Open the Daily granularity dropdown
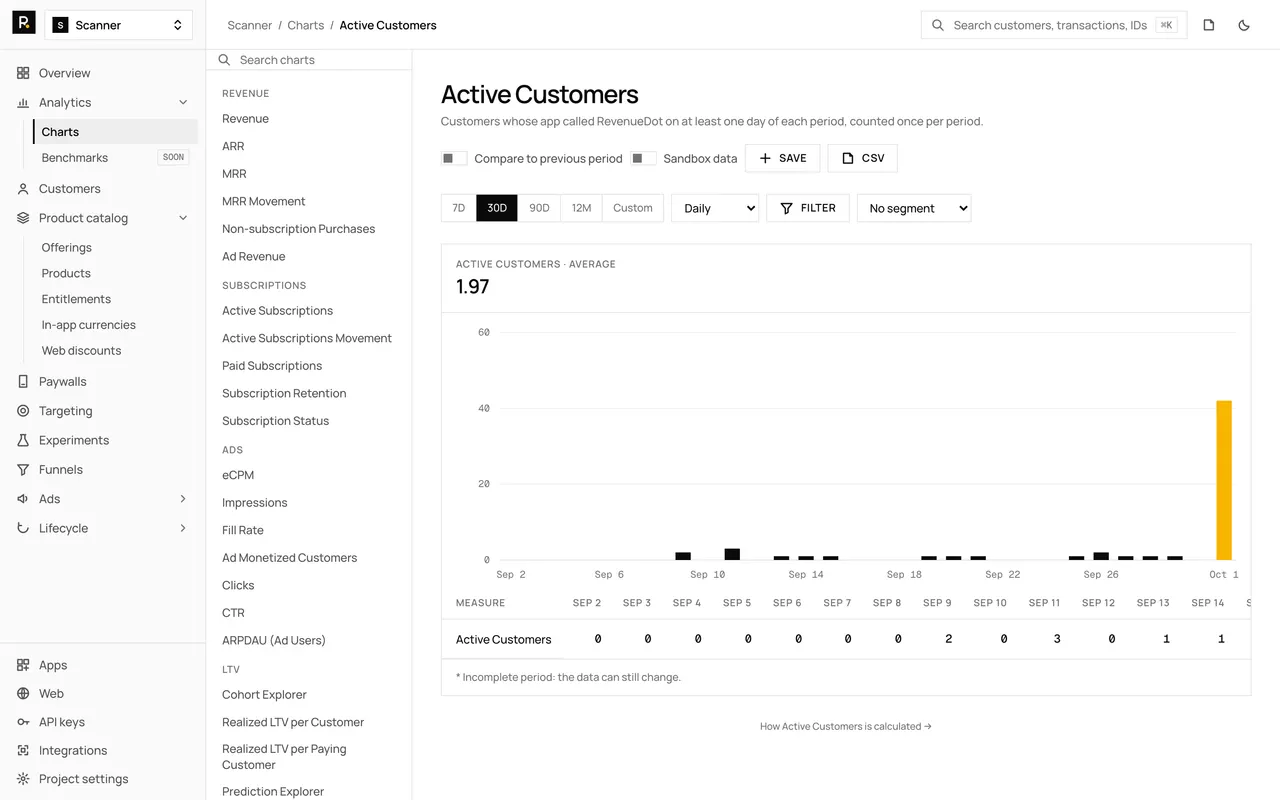Viewport: 1280px width, 800px height. pos(715,208)
